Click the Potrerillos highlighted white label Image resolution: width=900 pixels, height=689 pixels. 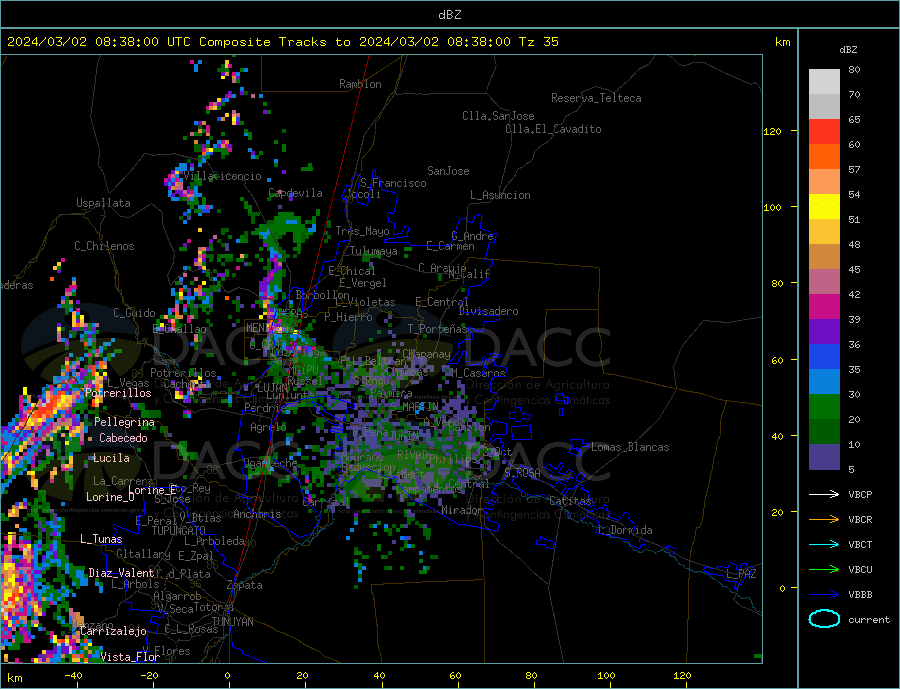point(118,393)
